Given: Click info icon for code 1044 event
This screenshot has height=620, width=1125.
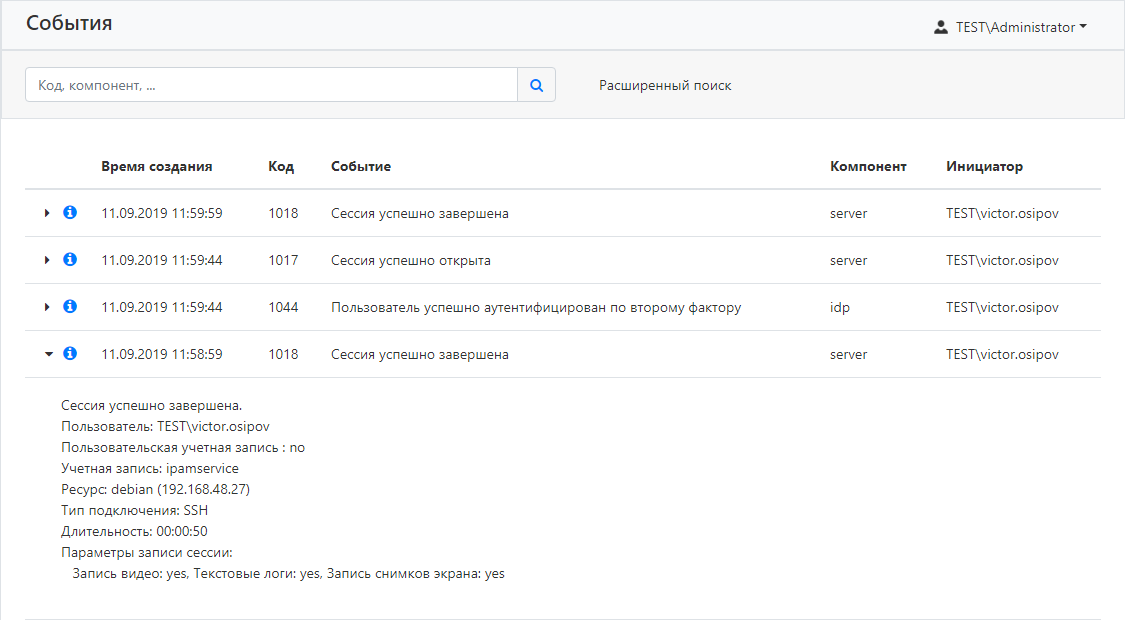Looking at the screenshot, I should [70, 307].
